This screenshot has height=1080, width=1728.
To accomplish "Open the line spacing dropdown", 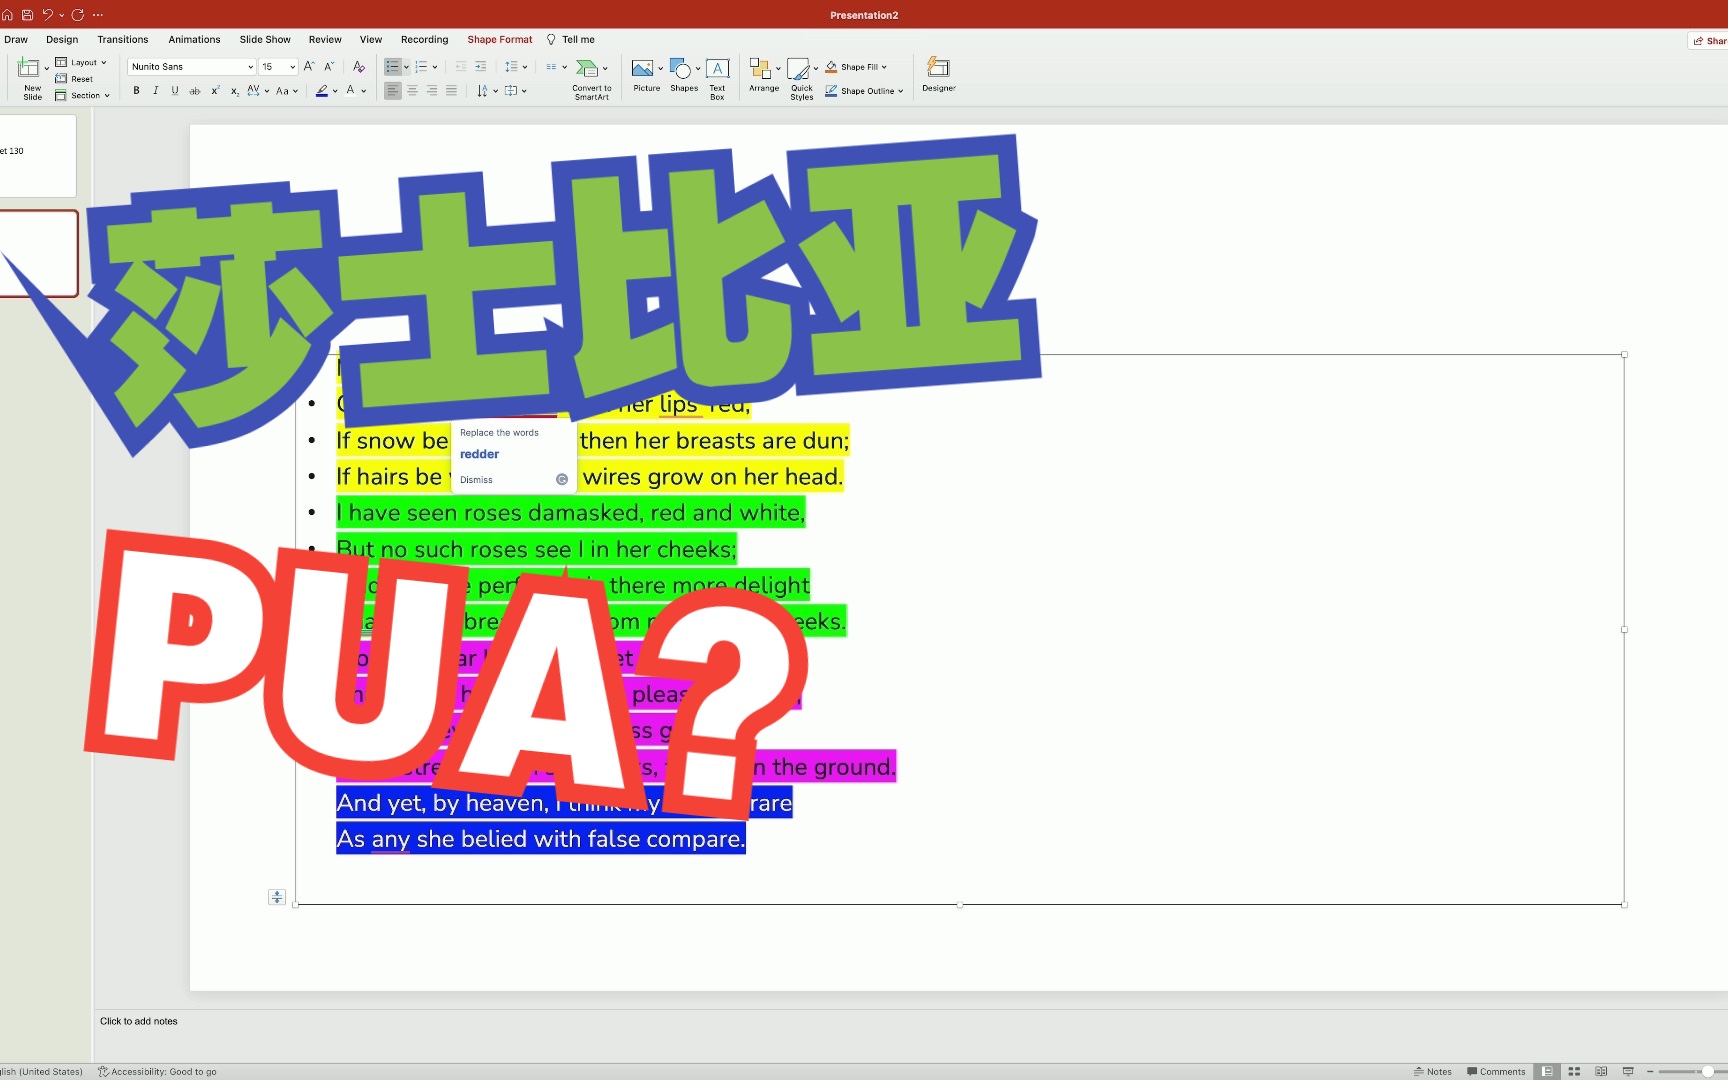I will click(516, 66).
